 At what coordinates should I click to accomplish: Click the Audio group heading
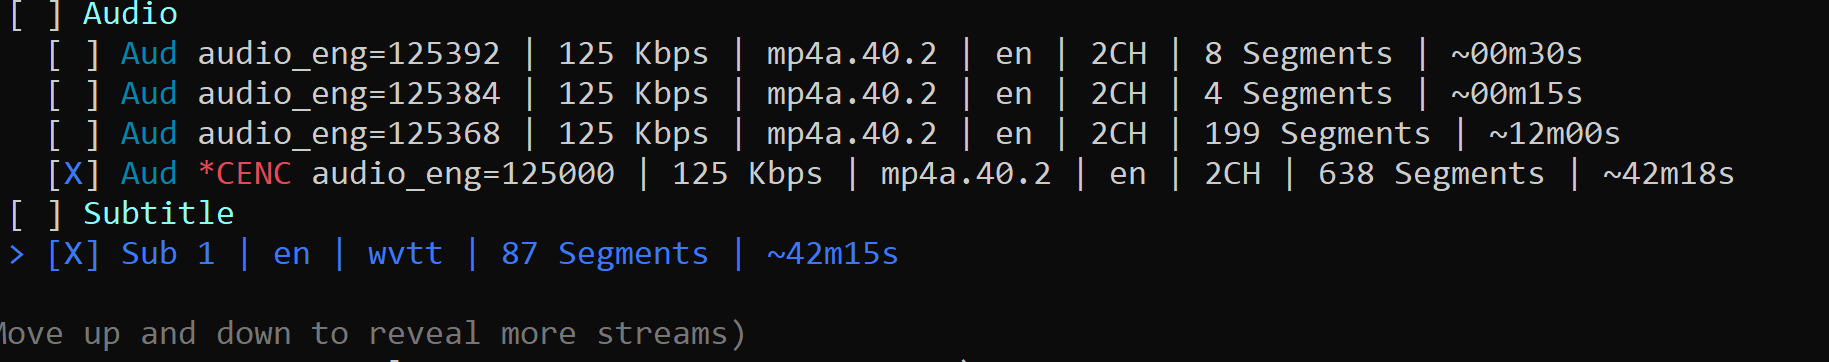tap(130, 14)
